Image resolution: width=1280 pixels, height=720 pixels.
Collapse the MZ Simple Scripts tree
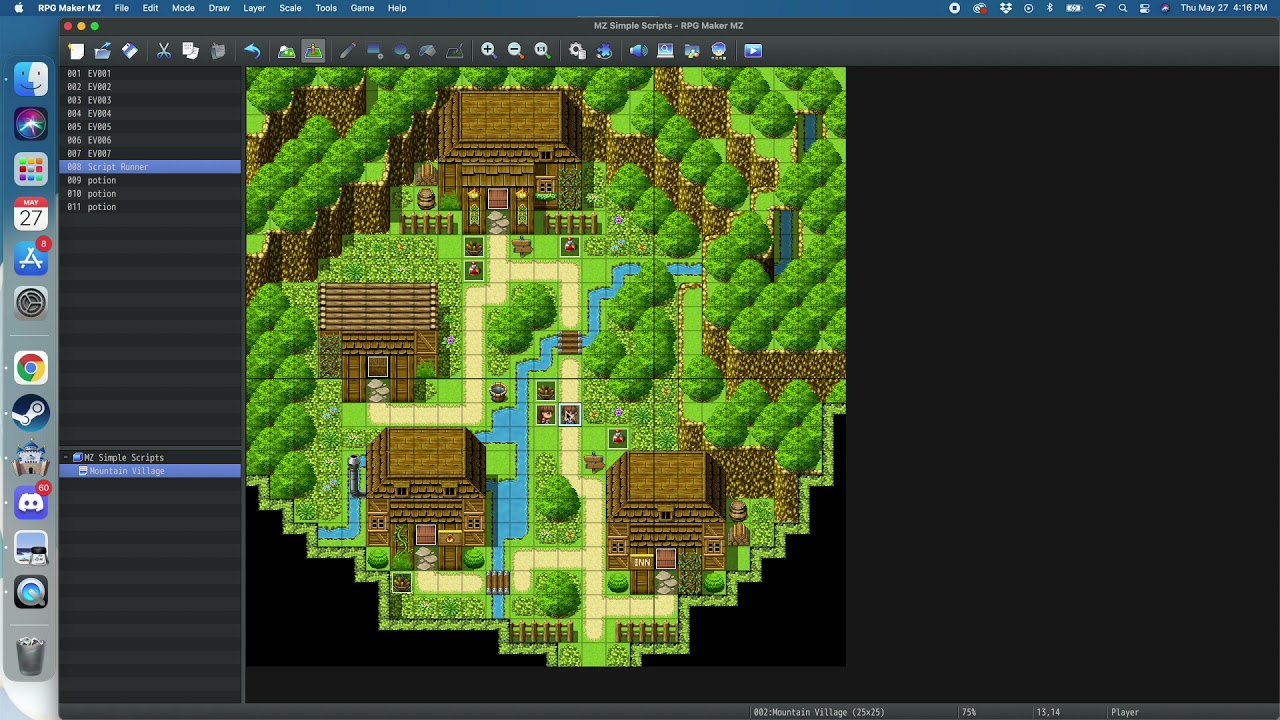[66, 458]
